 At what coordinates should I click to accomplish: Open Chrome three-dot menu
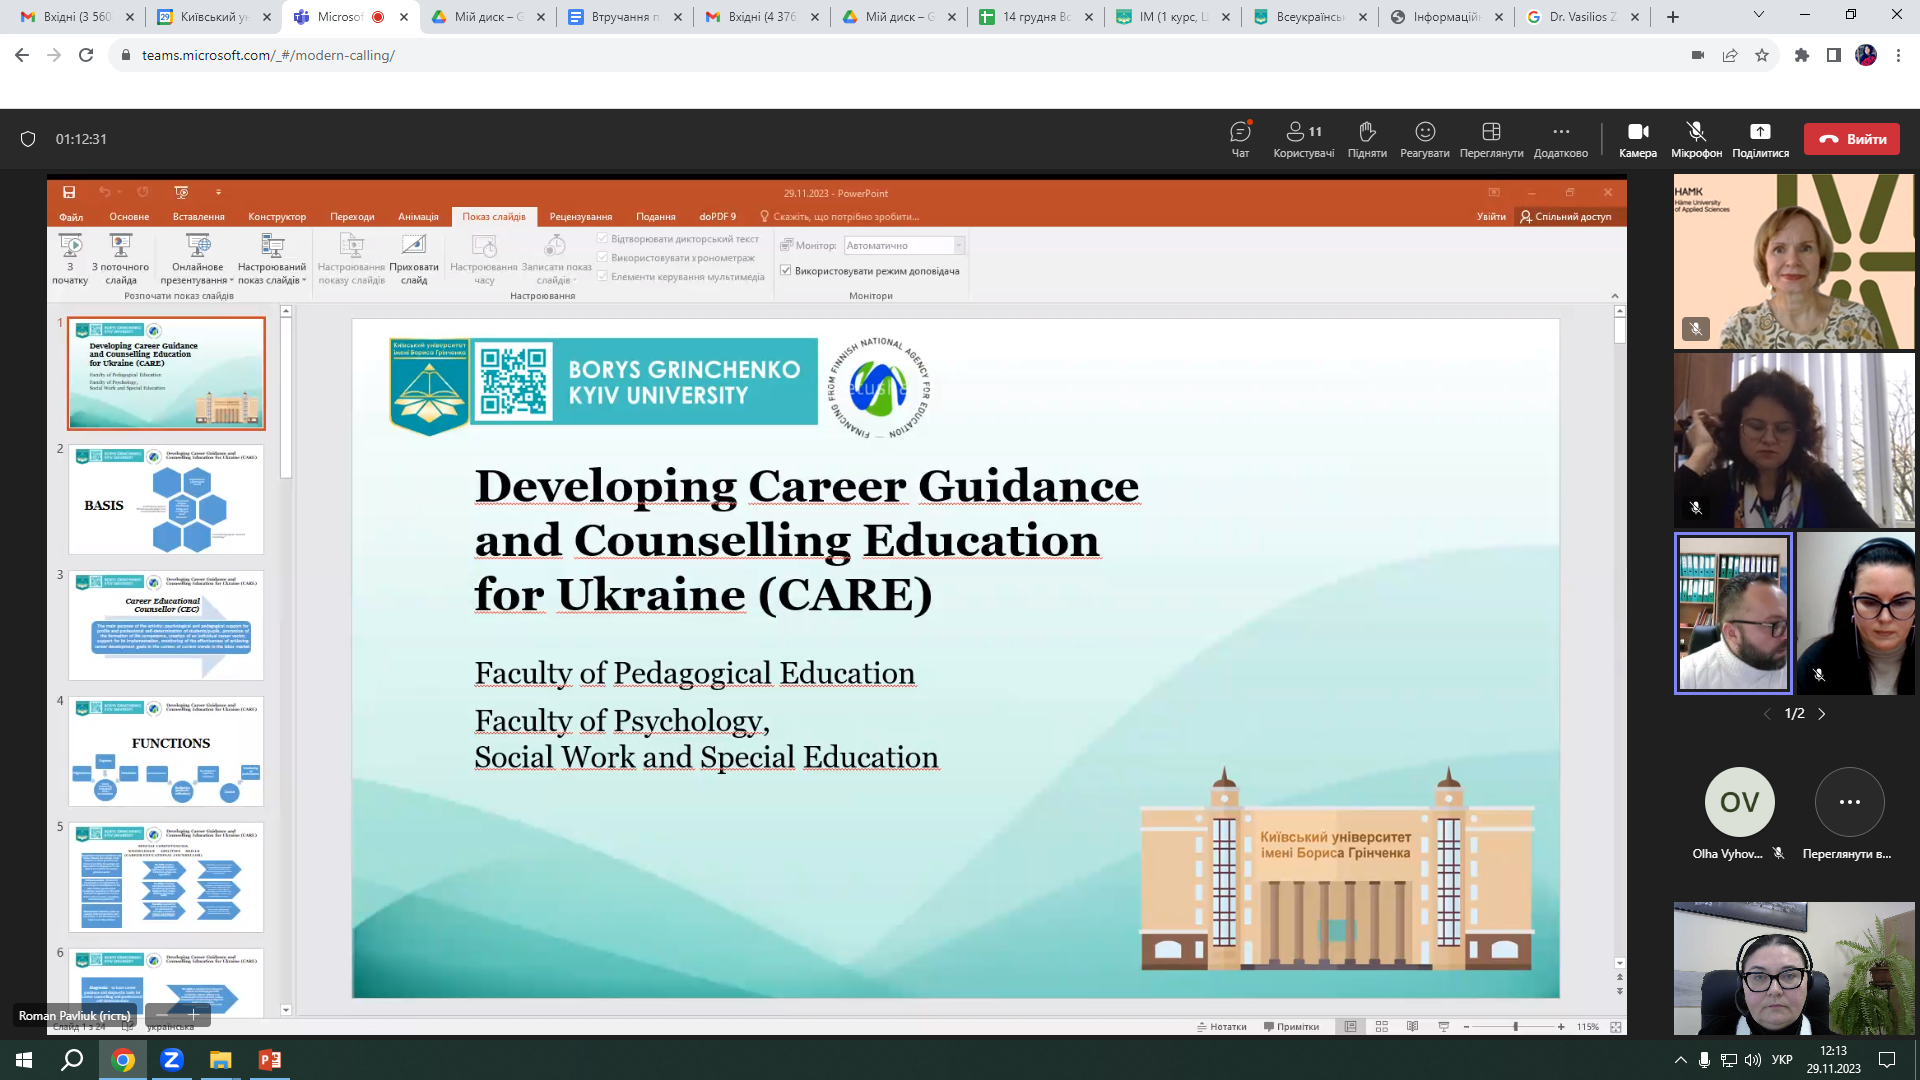coord(1898,55)
